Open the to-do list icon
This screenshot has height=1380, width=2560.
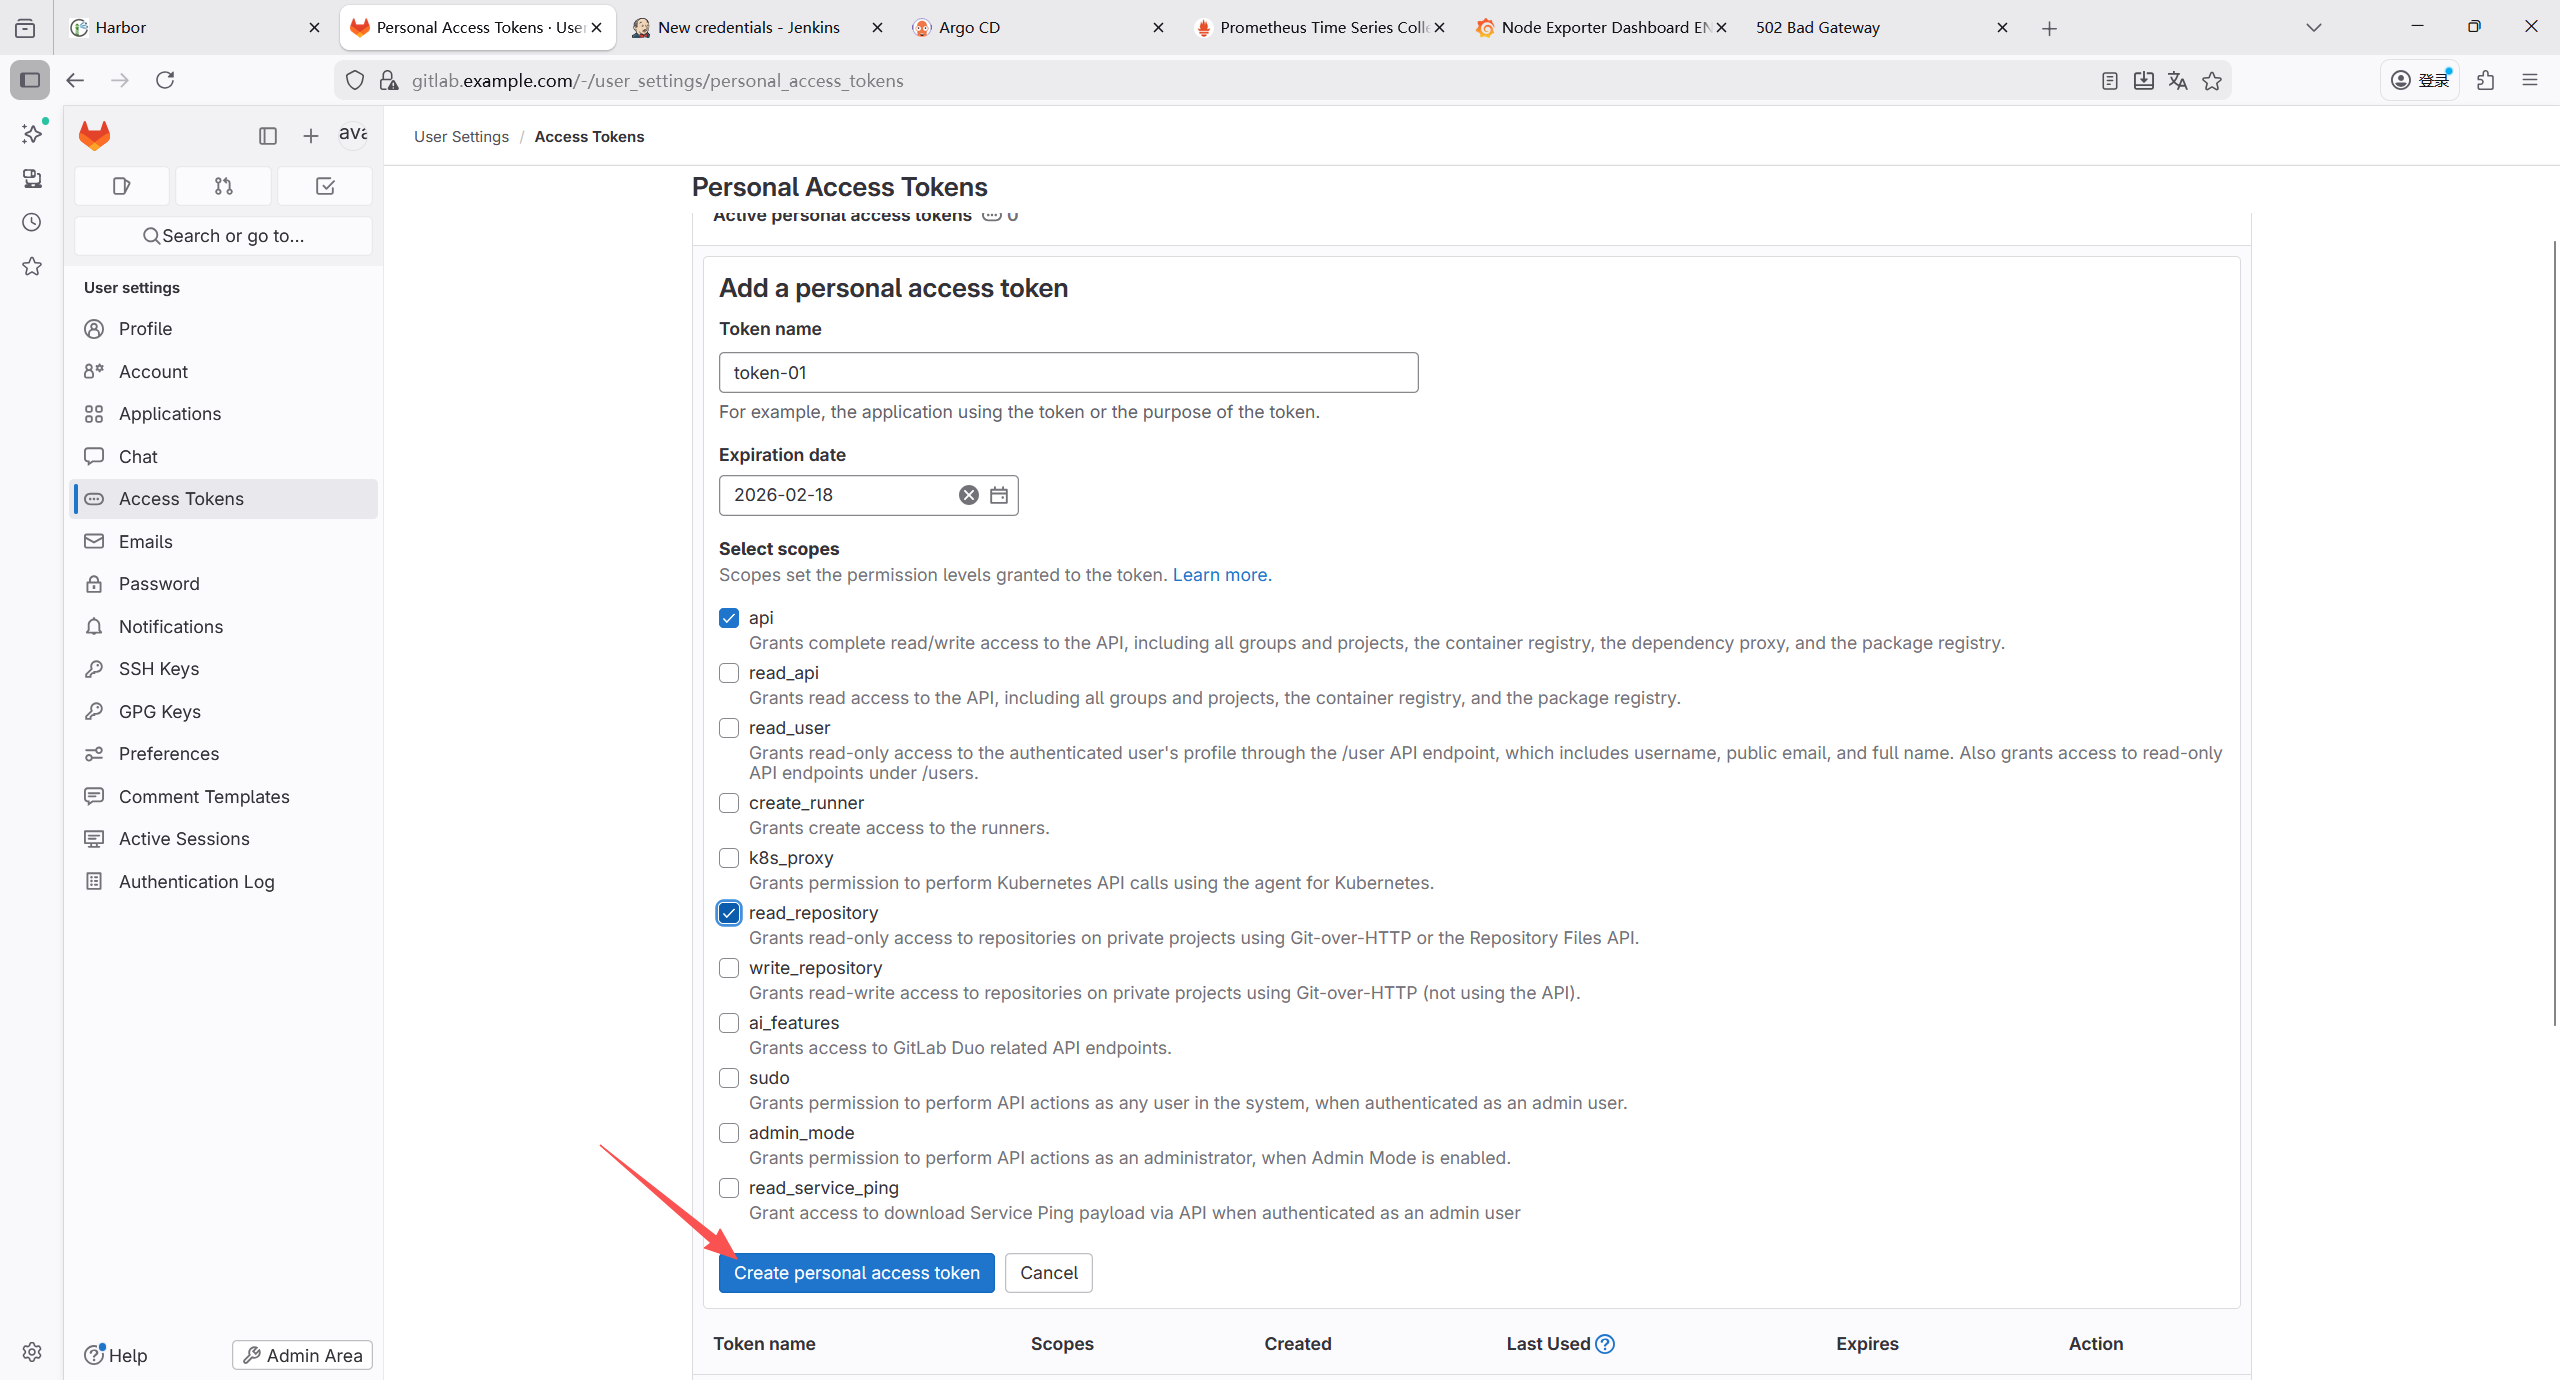pyautogui.click(x=325, y=186)
